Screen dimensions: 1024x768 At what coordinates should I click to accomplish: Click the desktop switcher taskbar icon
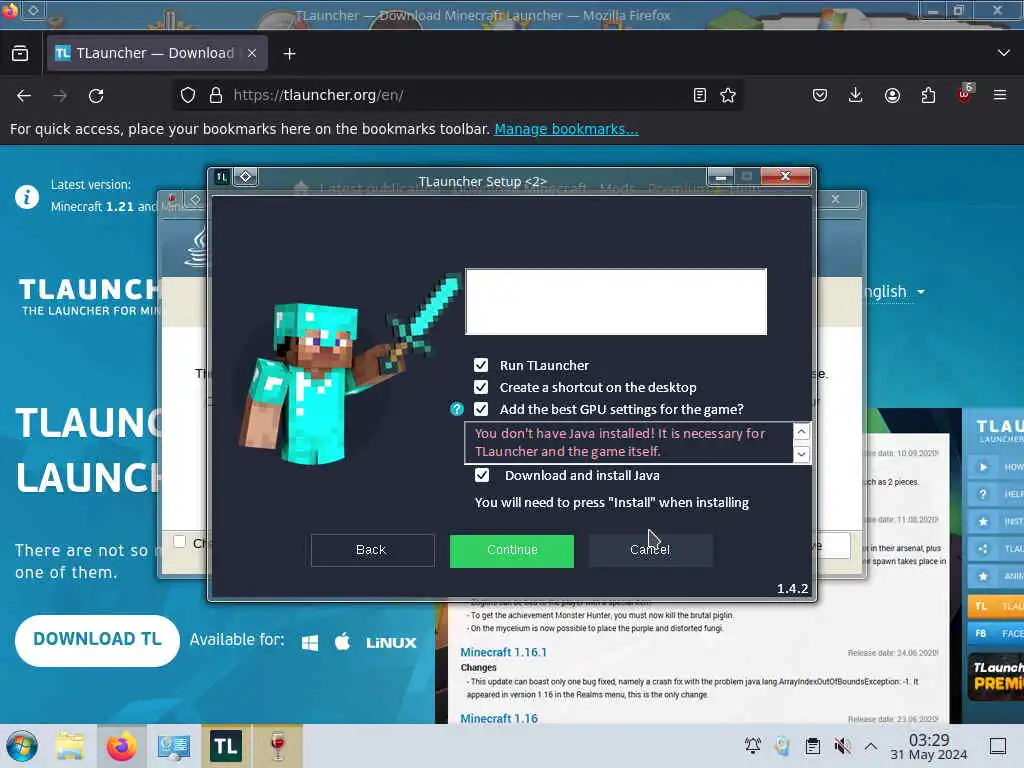(174, 746)
